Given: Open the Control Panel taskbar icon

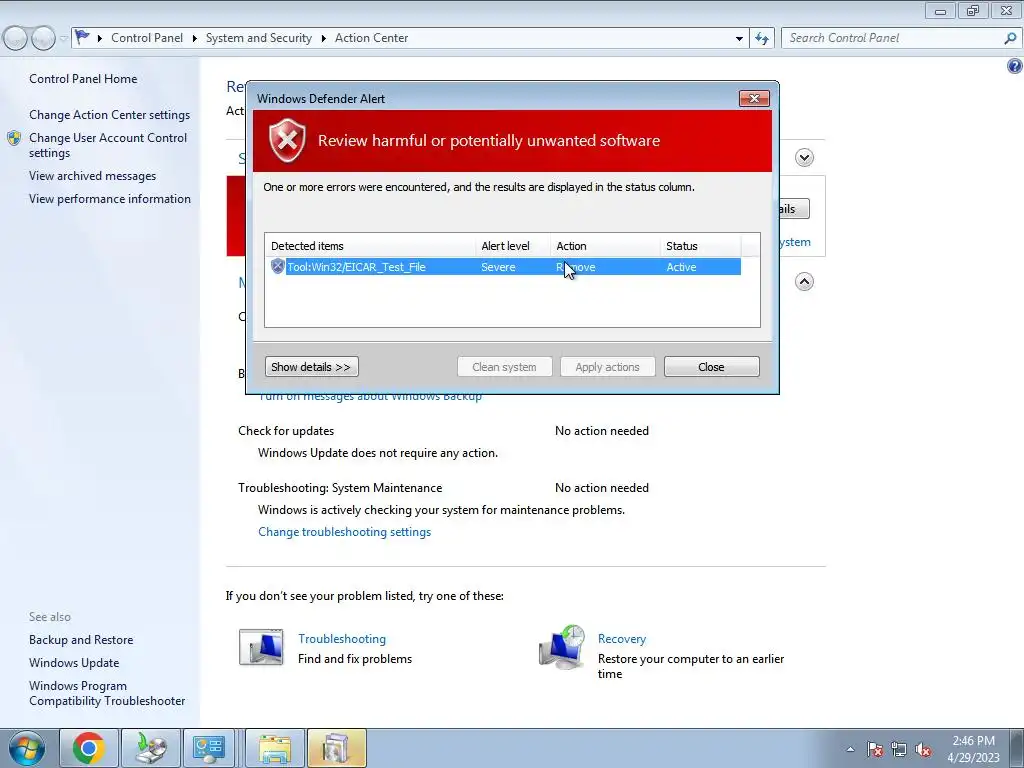Looking at the screenshot, I should tap(209, 748).
